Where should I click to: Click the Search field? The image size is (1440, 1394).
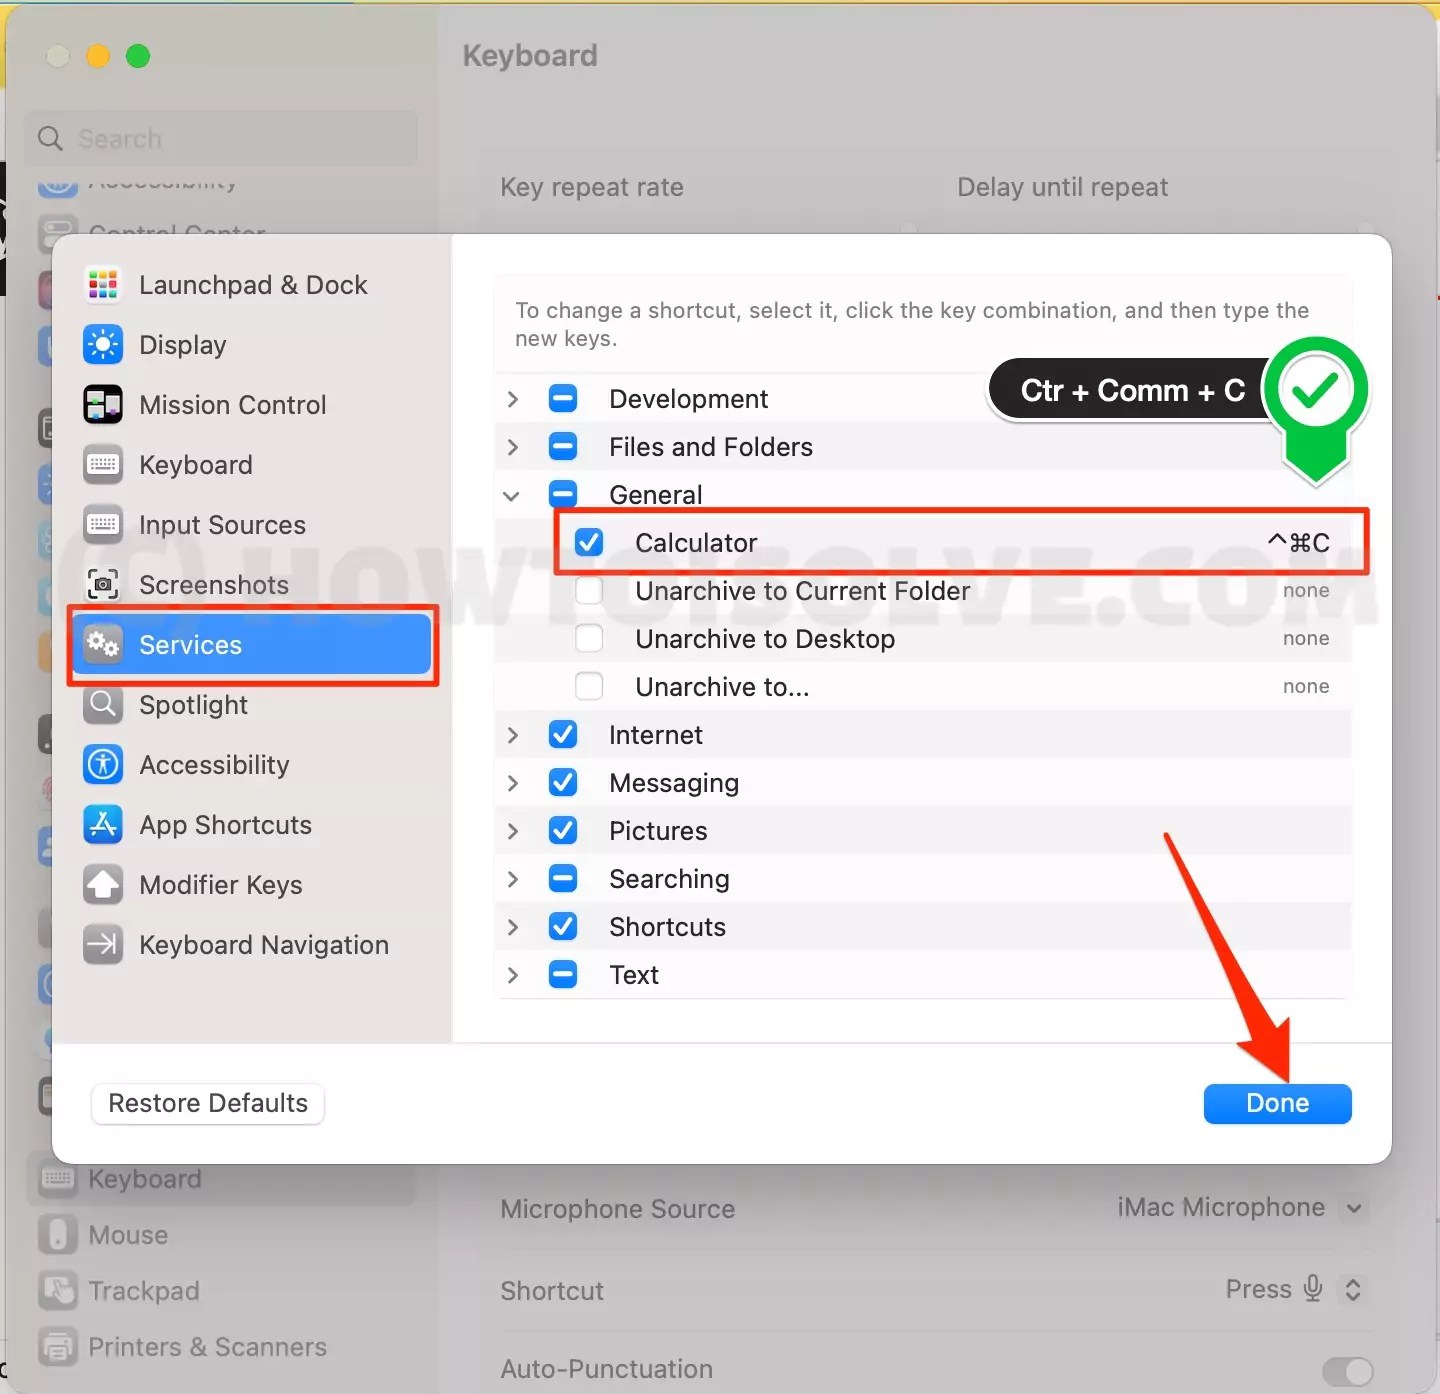[220, 138]
